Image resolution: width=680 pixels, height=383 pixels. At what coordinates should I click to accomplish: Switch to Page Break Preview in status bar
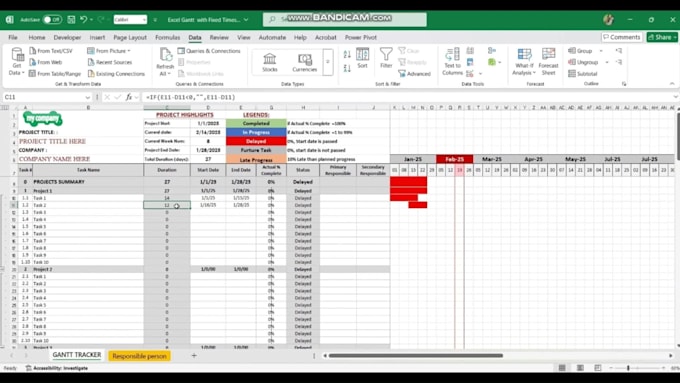coord(598,368)
